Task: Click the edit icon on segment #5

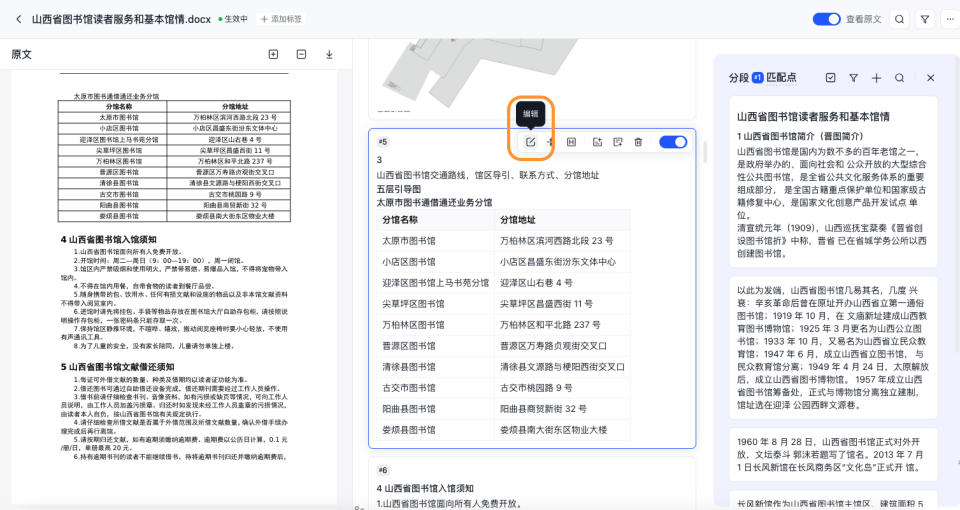Action: 531,142
